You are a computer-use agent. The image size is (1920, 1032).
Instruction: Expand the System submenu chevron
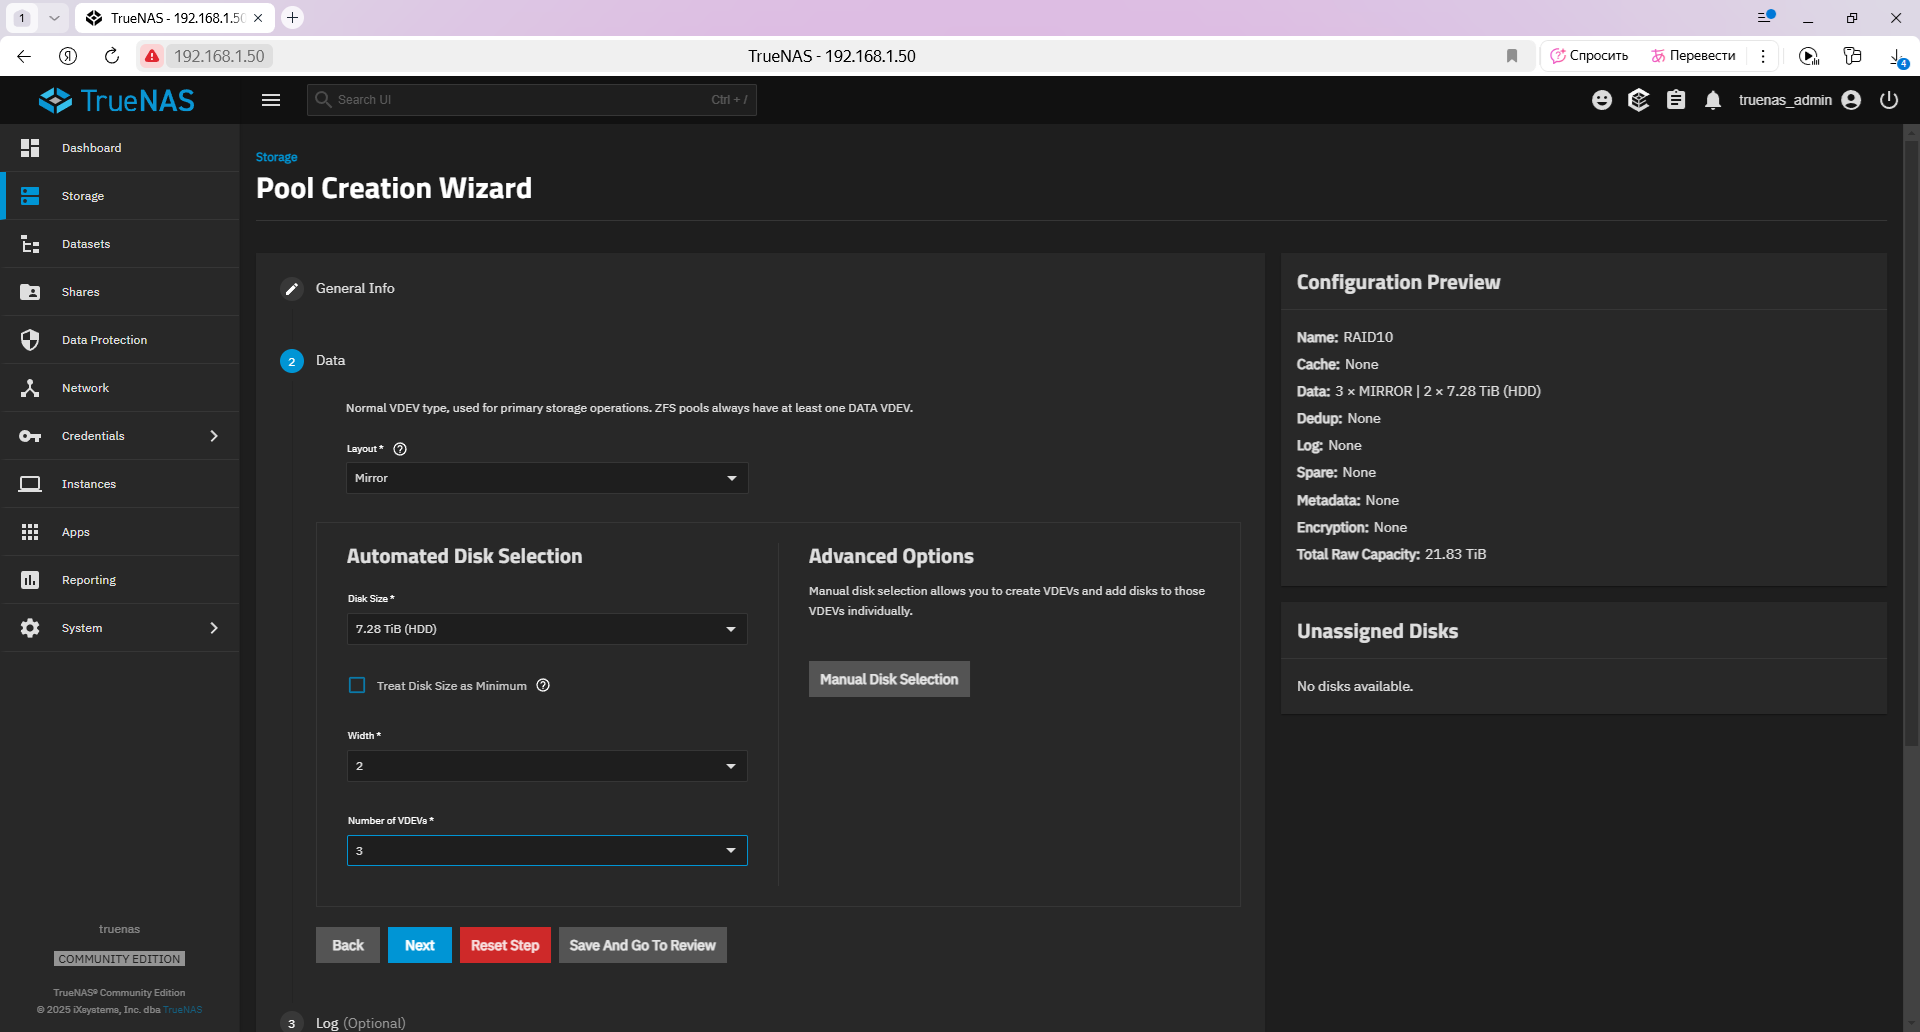[x=214, y=628]
